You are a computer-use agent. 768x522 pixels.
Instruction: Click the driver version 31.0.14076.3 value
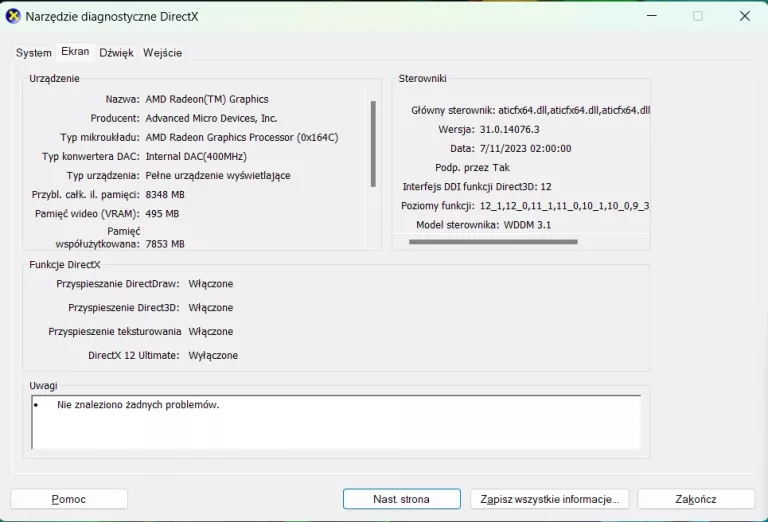pos(509,129)
